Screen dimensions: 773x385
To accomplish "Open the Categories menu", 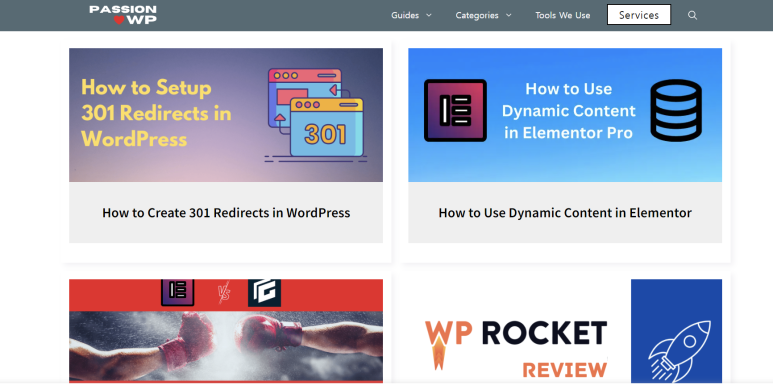I will pyautogui.click(x=477, y=15).
